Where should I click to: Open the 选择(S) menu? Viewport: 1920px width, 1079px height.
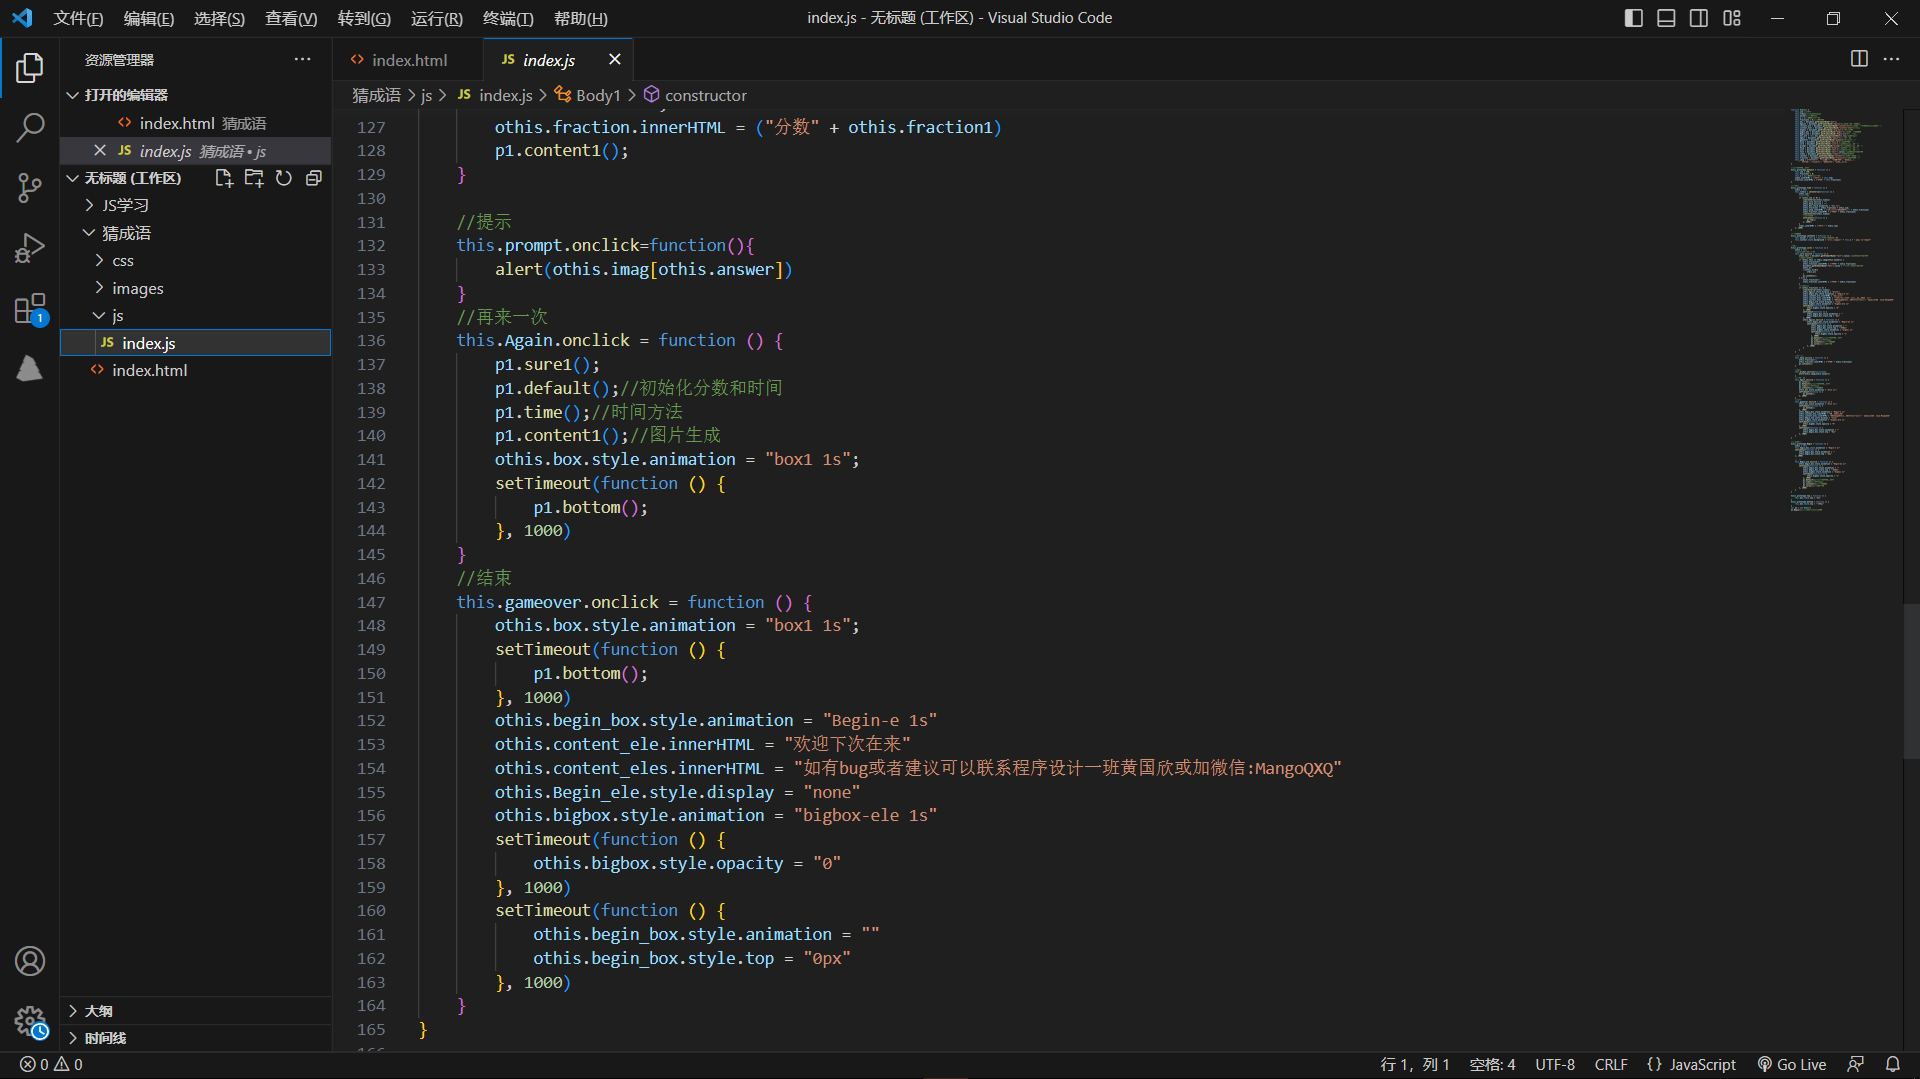[219, 18]
